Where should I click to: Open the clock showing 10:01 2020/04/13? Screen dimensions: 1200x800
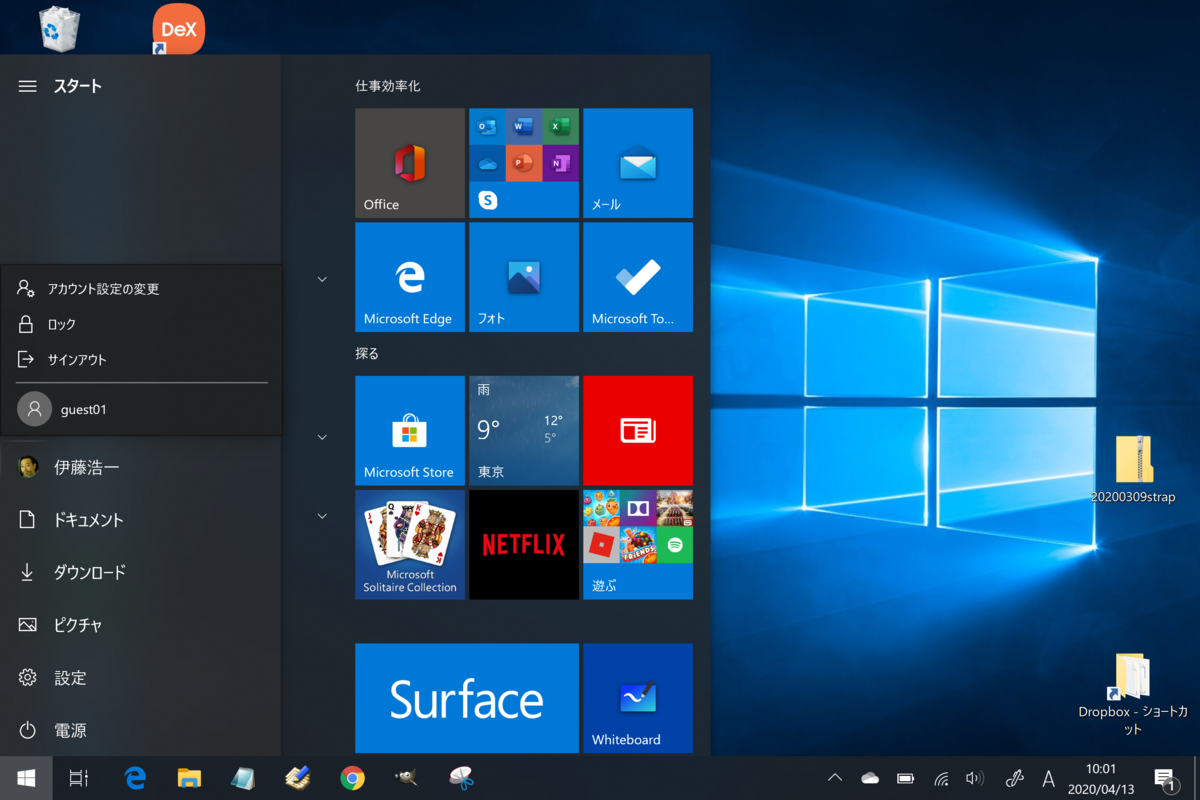(x=1100, y=778)
